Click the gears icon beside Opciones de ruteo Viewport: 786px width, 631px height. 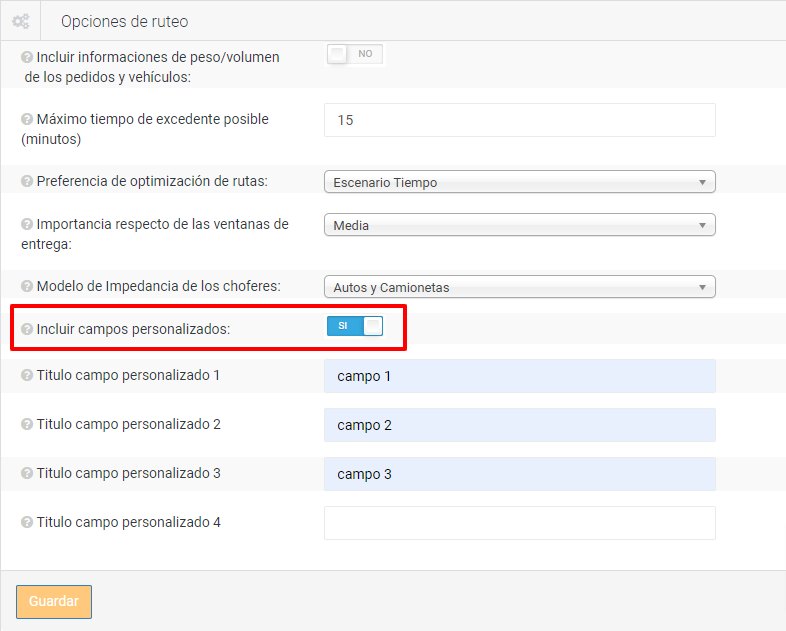[x=20, y=21]
